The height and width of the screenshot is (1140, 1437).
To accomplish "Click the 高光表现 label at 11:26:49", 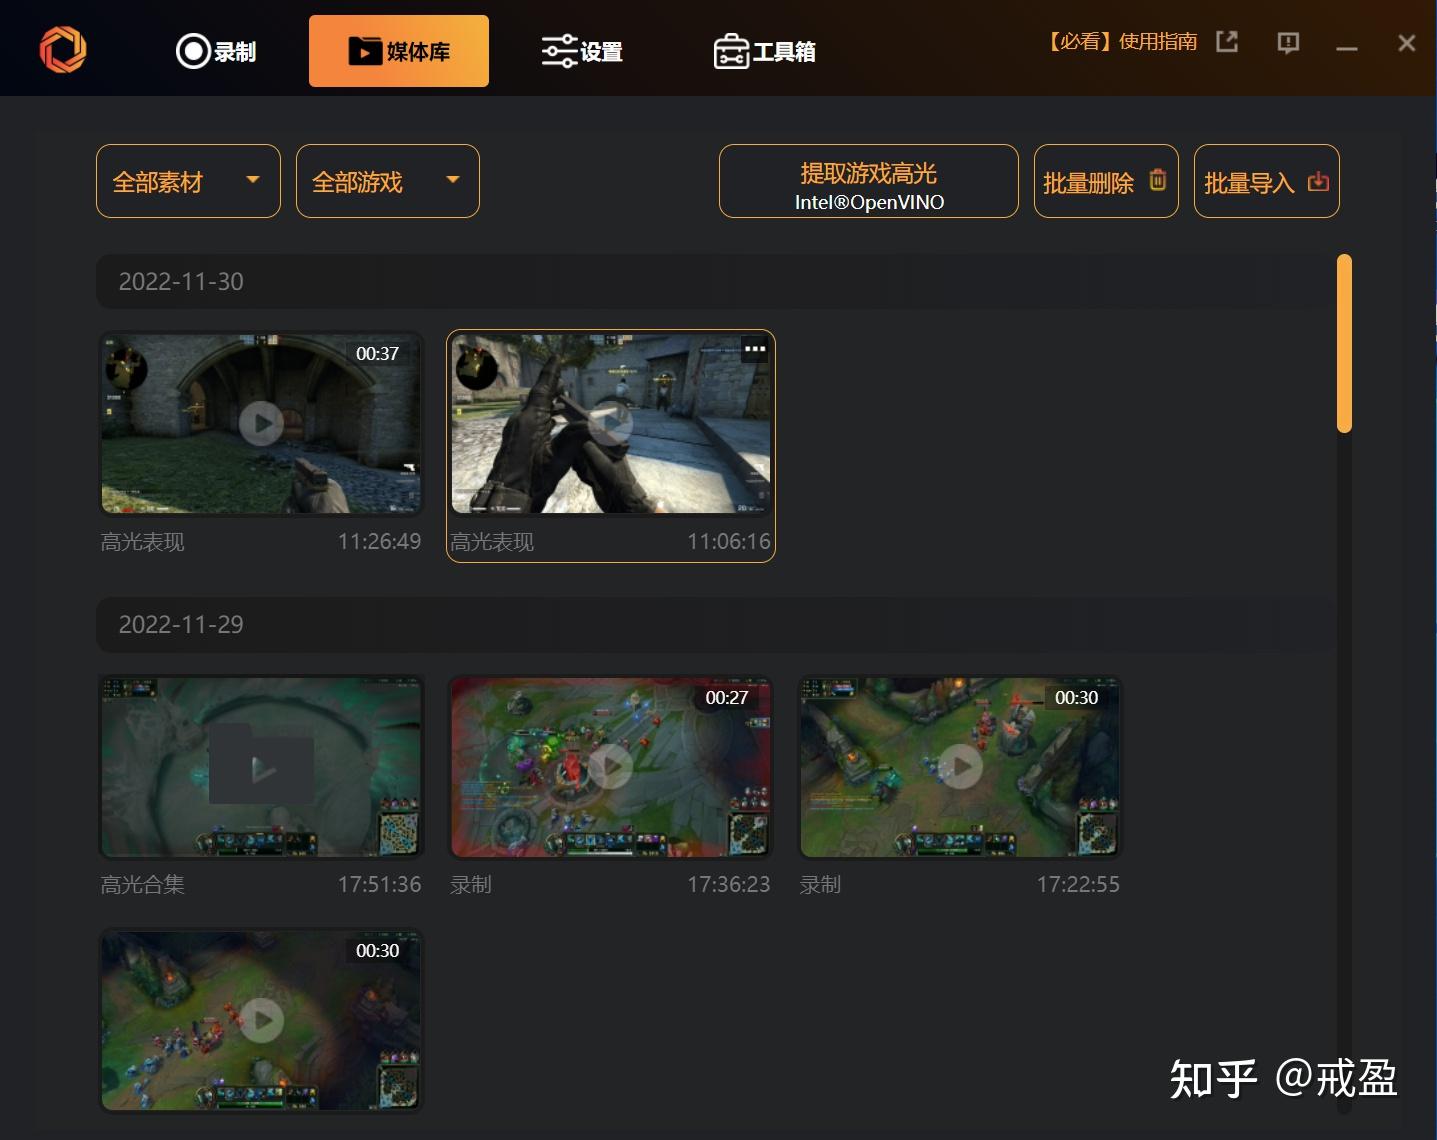I will tap(142, 542).
